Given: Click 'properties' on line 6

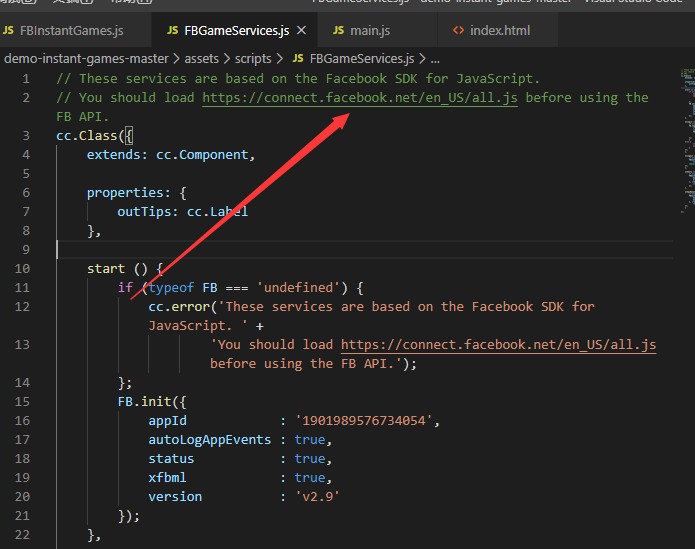Looking at the screenshot, I should (125, 193).
